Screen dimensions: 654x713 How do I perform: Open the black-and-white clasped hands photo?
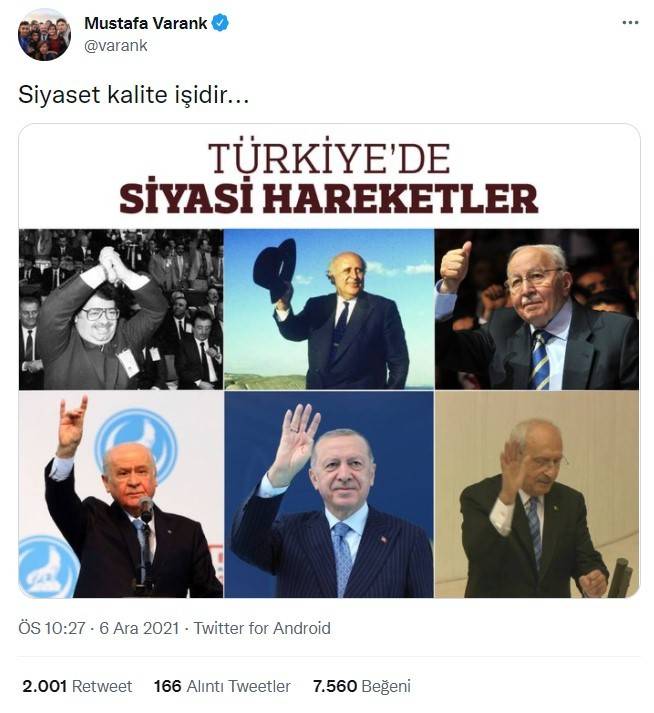click(x=121, y=309)
